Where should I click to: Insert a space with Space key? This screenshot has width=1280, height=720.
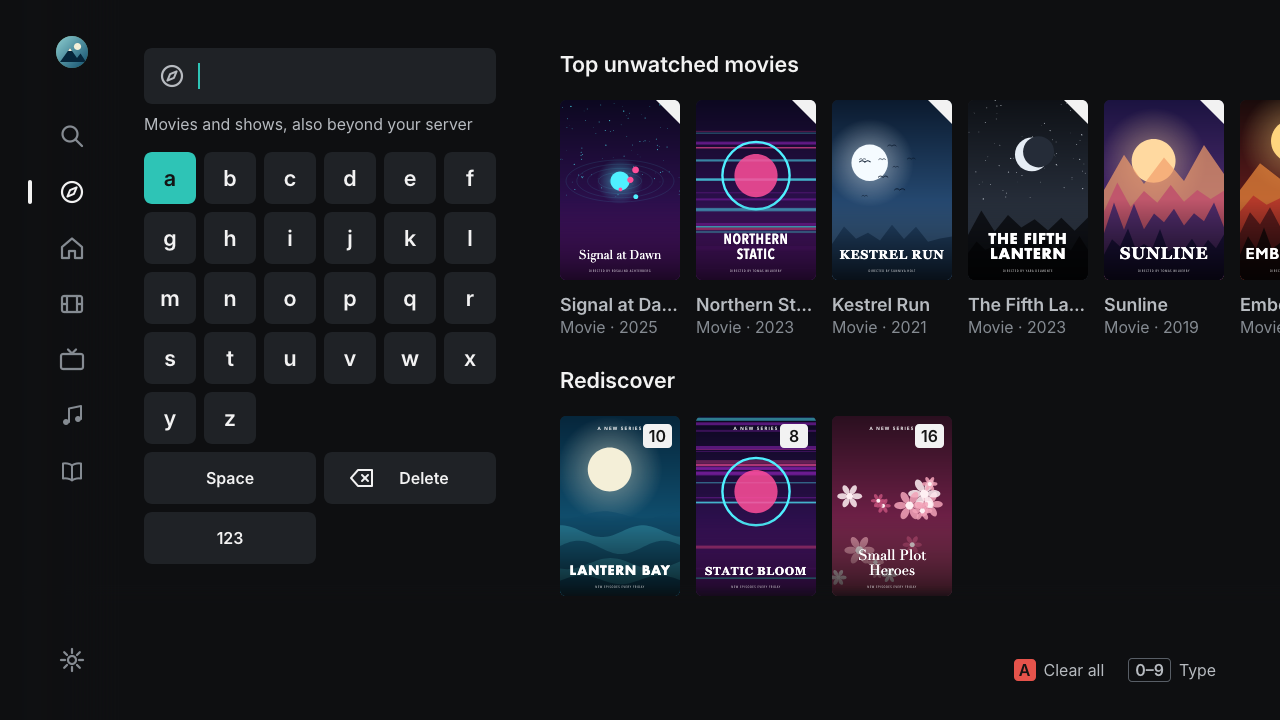pos(230,478)
